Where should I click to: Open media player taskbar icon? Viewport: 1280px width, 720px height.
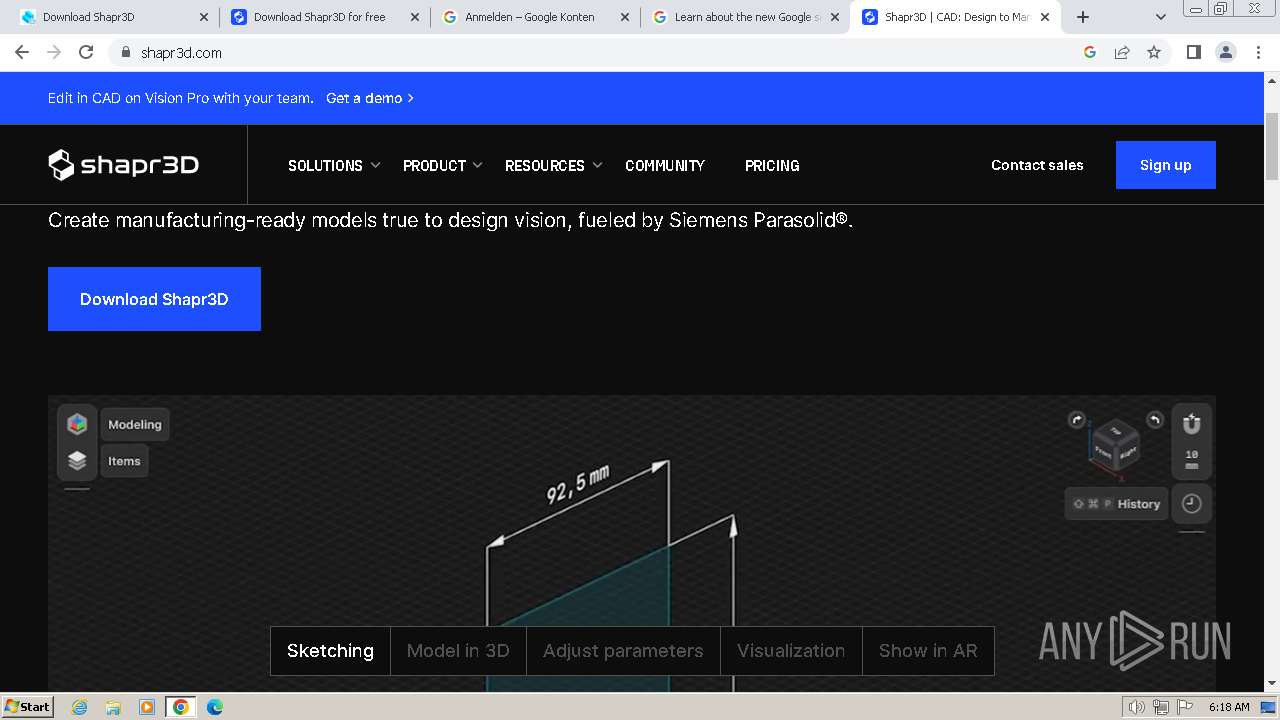point(147,707)
